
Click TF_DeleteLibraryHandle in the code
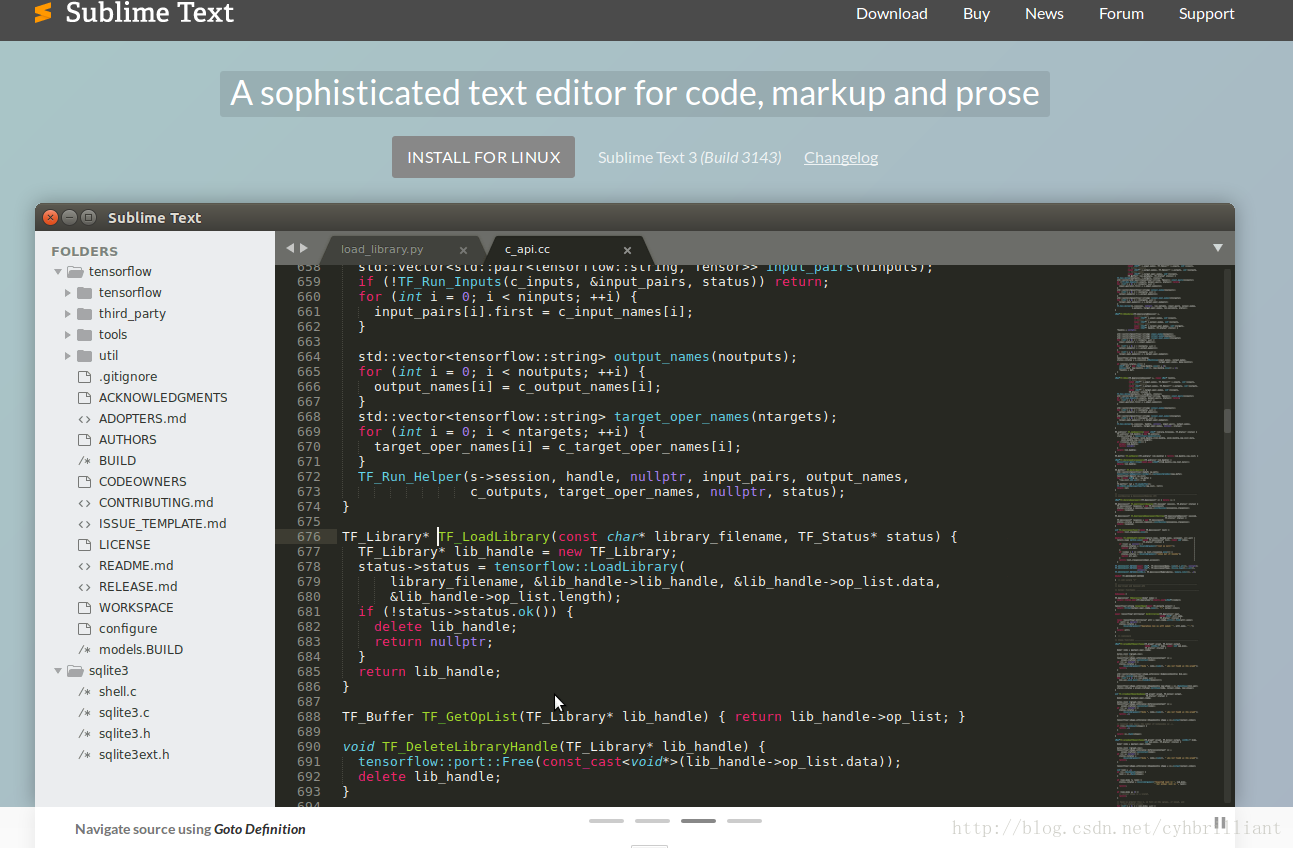[x=470, y=747]
